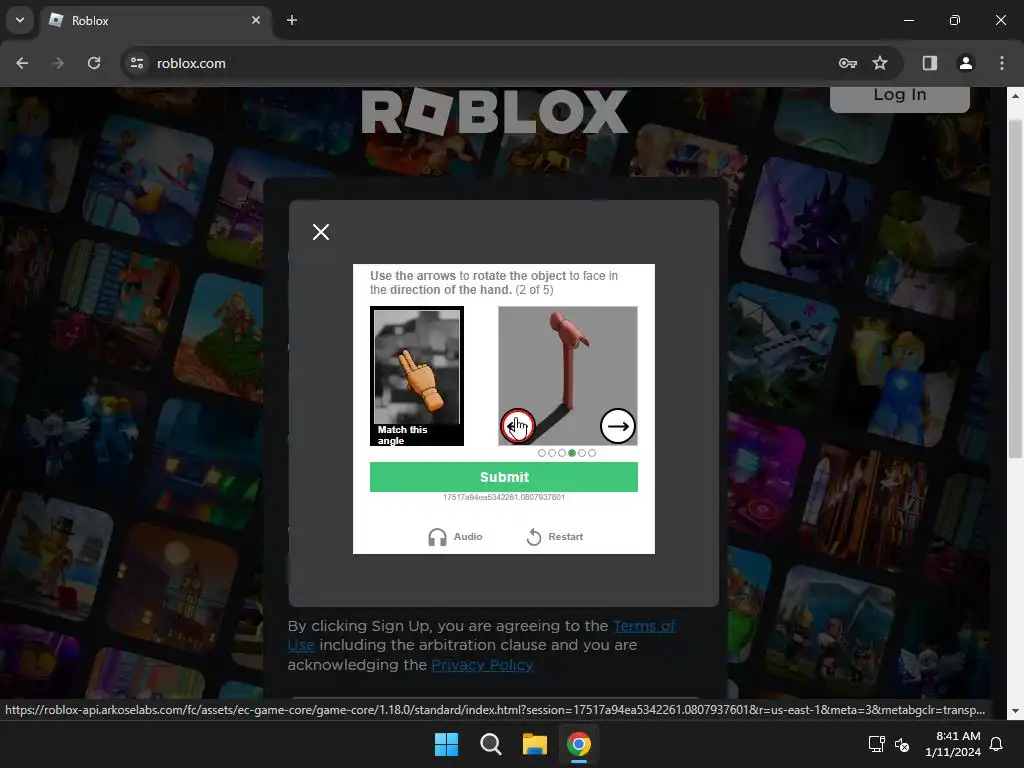Select the highlighted green progress dot
Image resolution: width=1024 pixels, height=768 pixels.
pyautogui.click(x=572, y=453)
